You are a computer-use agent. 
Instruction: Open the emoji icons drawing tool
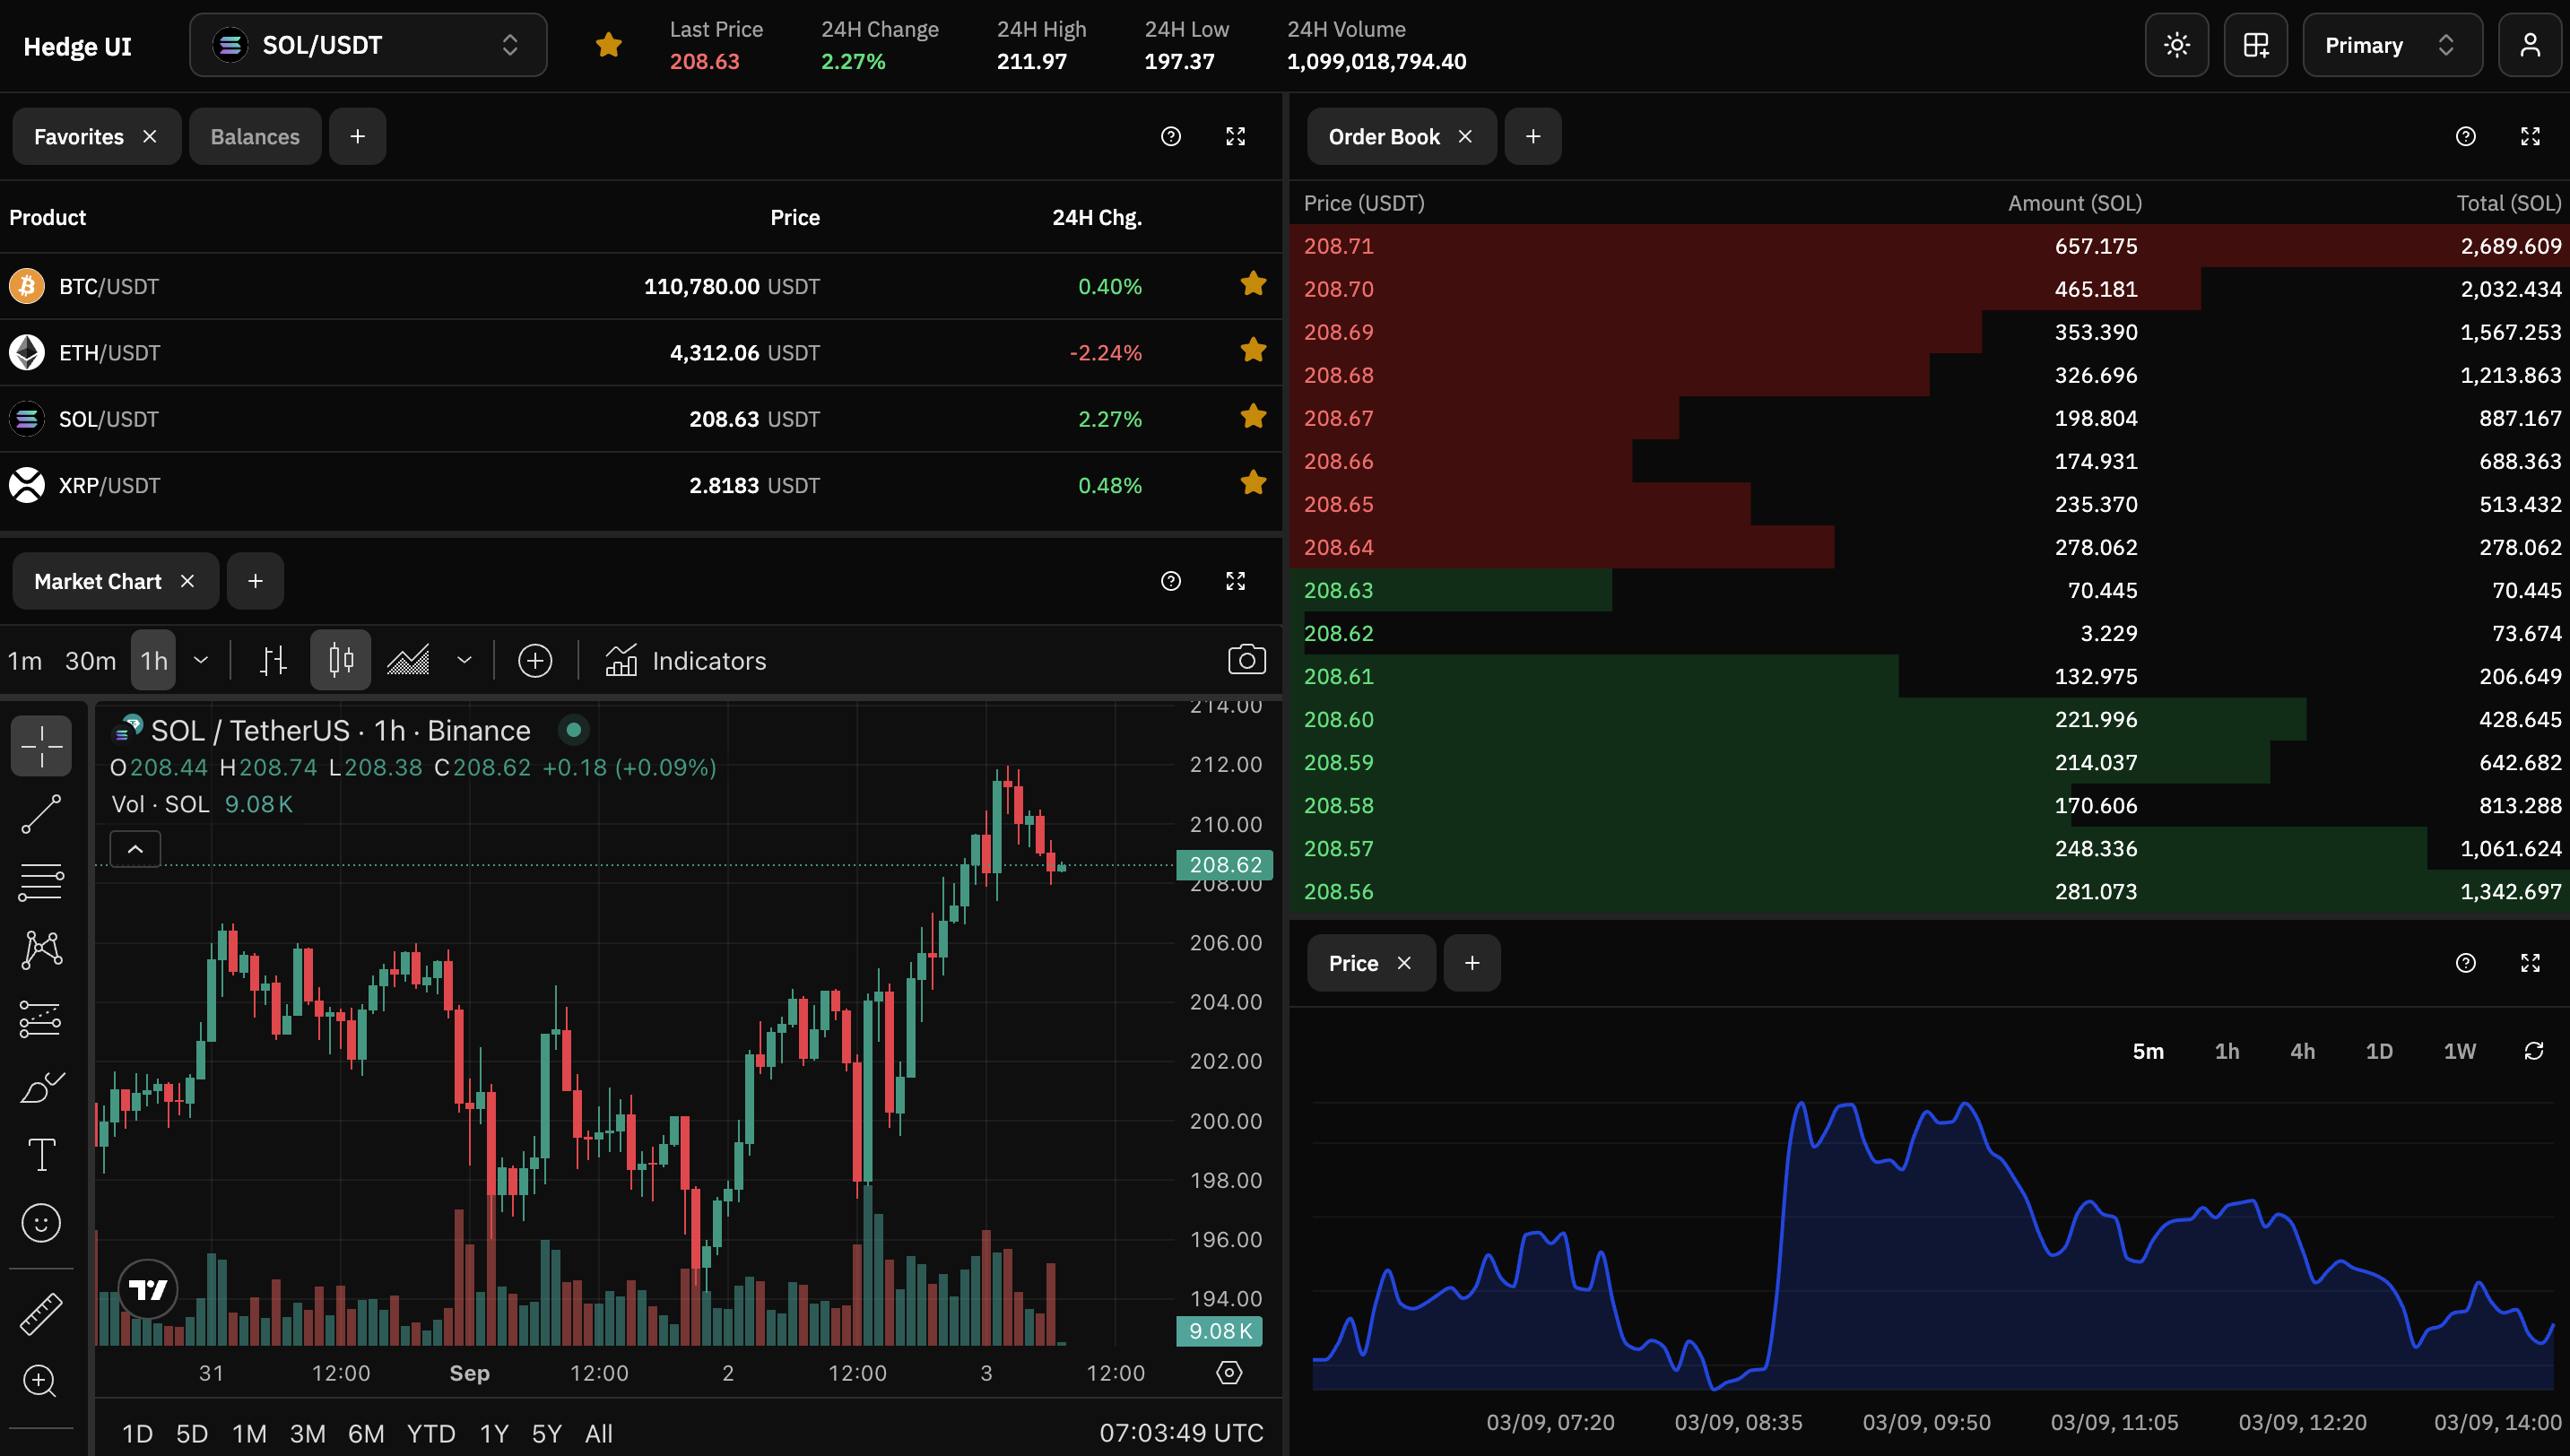click(41, 1223)
